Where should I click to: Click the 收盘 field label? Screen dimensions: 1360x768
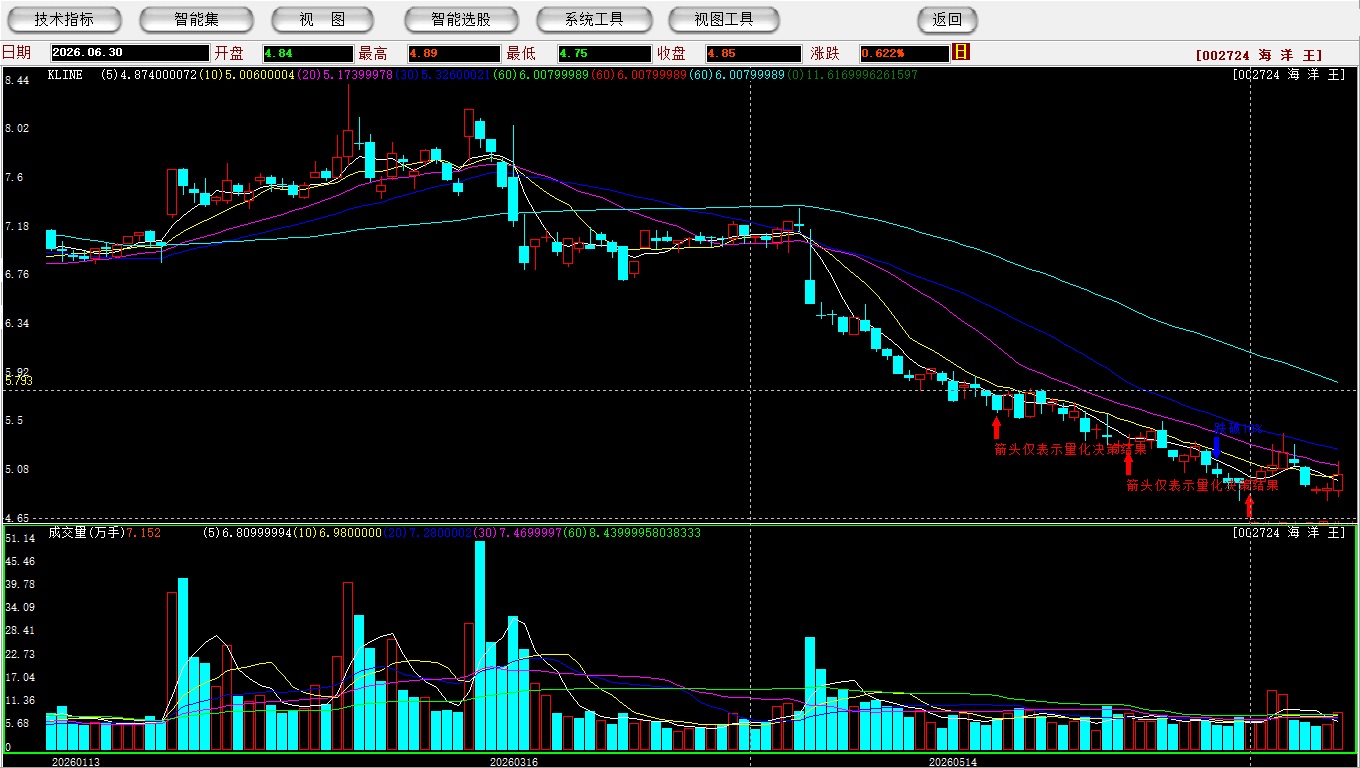671,53
